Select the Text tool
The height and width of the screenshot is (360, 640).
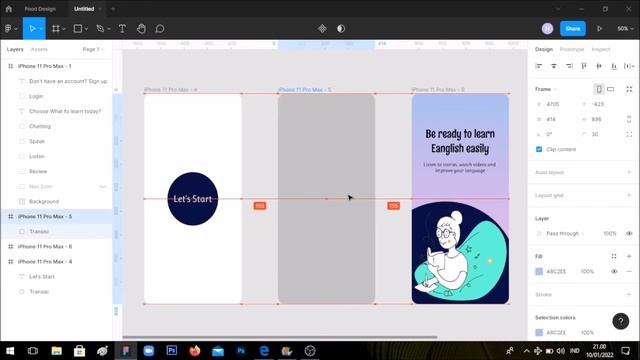[x=122, y=29]
